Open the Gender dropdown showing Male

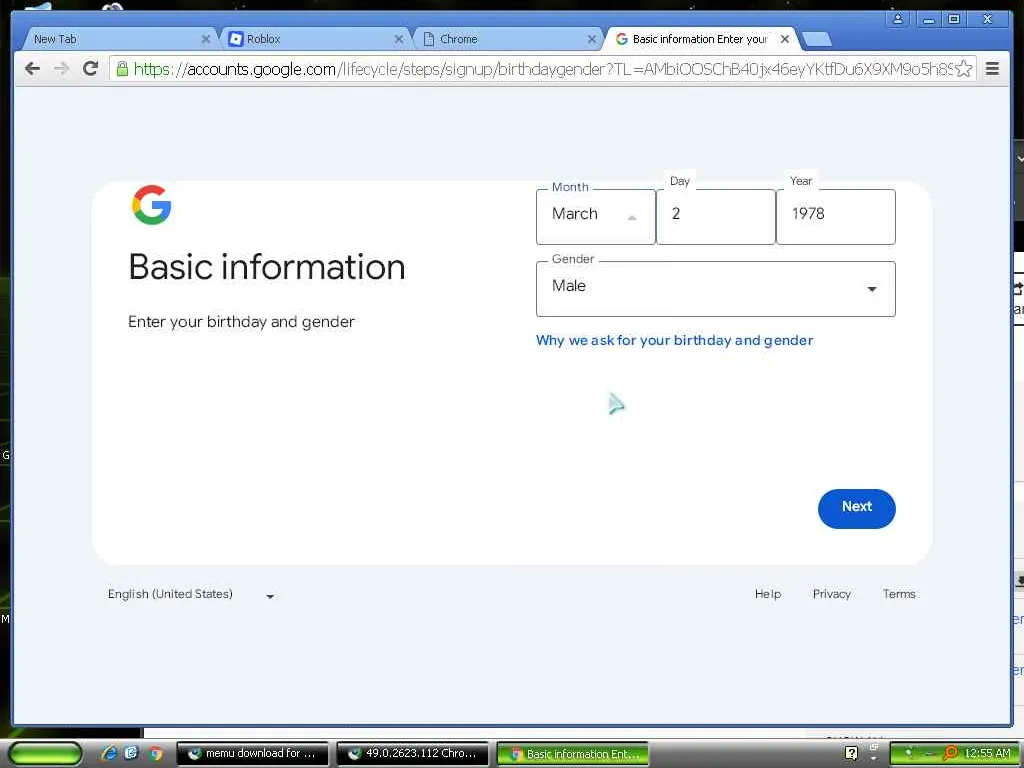(715, 289)
